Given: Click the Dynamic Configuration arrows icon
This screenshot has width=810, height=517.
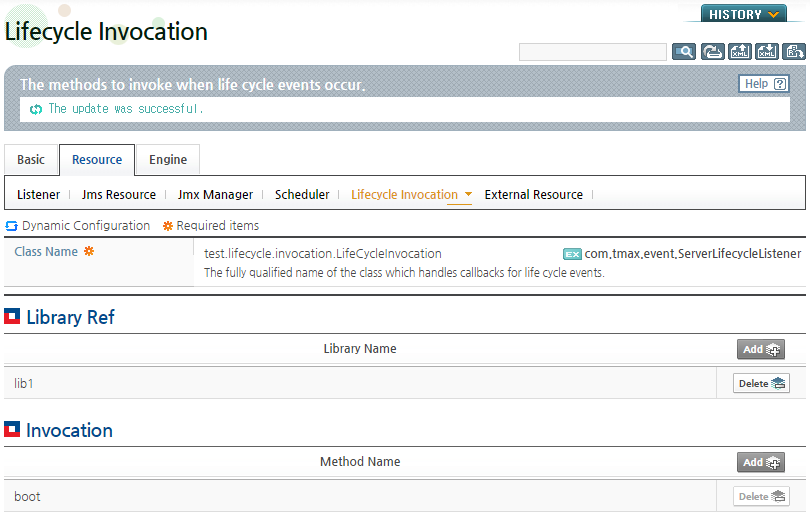Looking at the screenshot, I should coord(11,226).
